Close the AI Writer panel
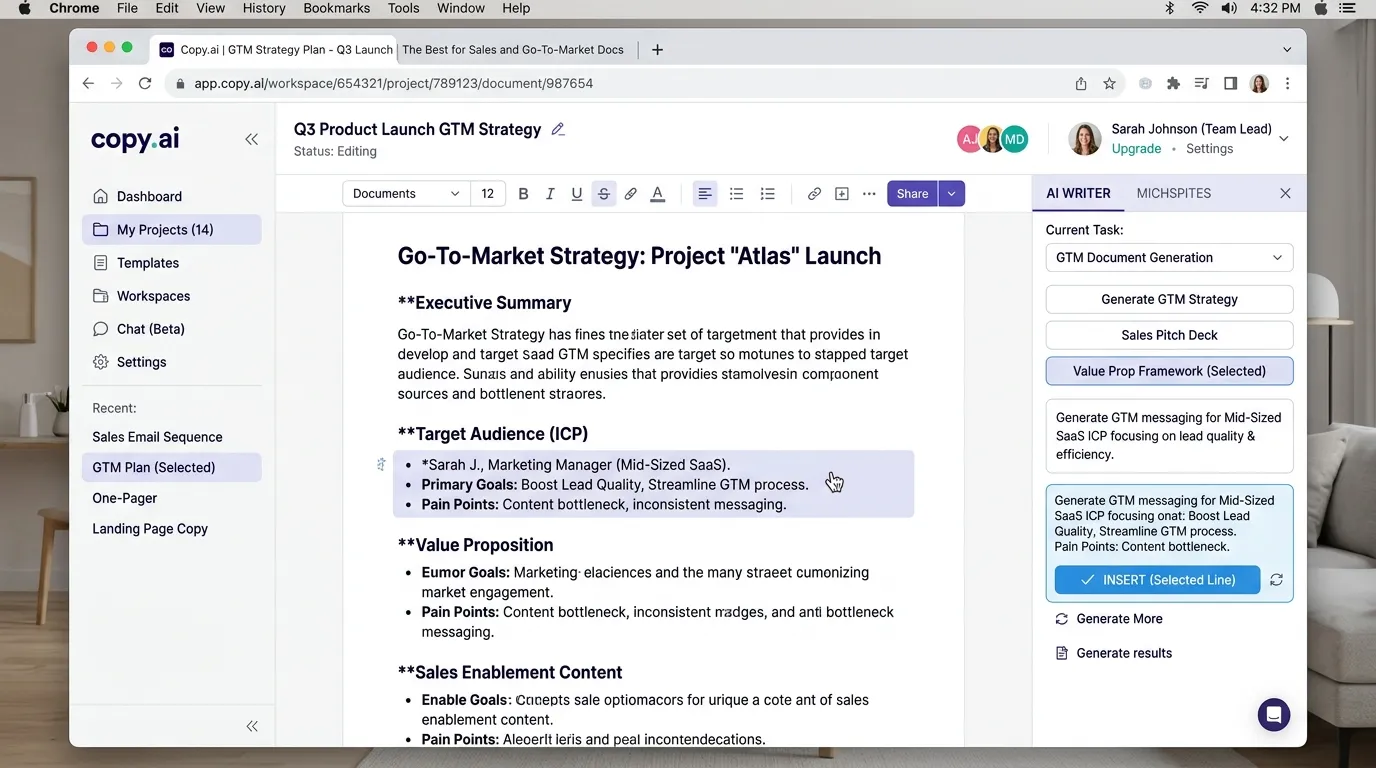The image size is (1376, 768). tap(1286, 193)
